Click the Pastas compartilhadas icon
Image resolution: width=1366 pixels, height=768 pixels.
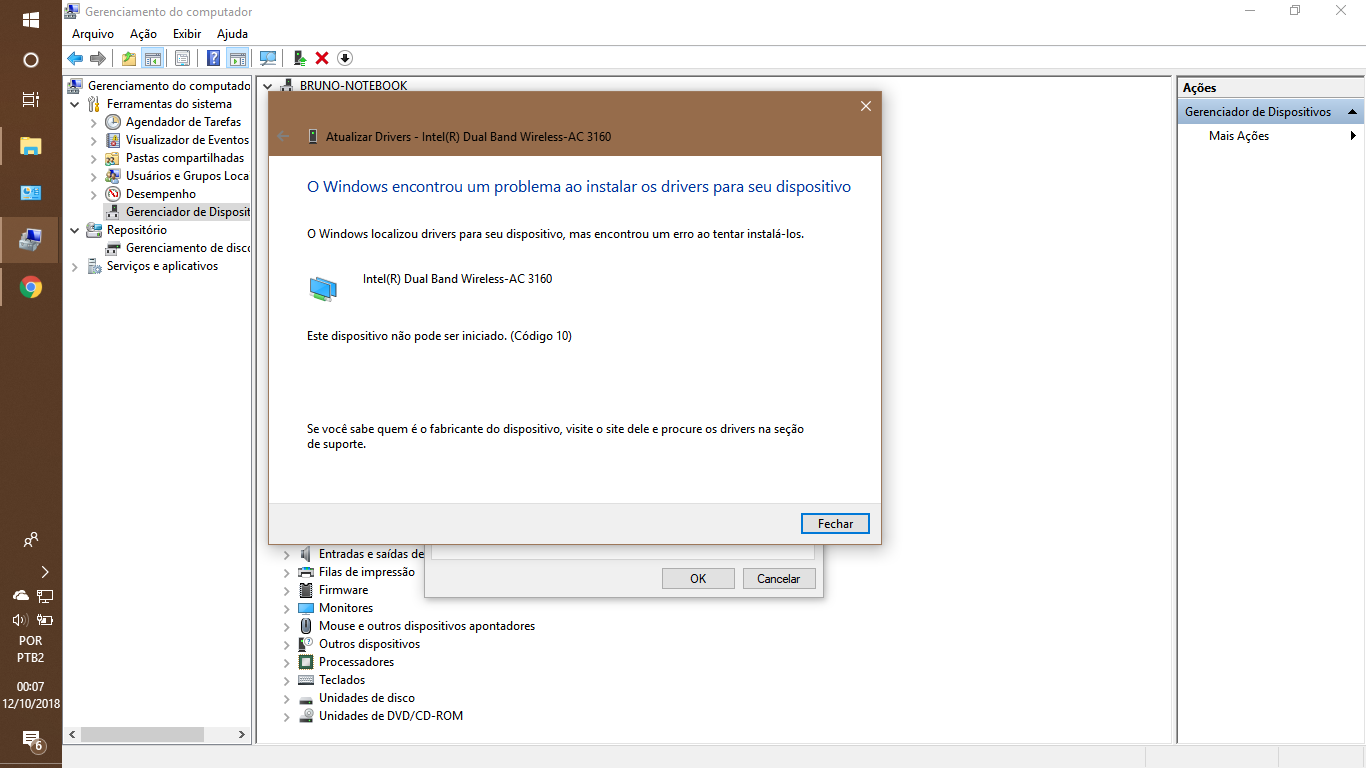(113, 158)
